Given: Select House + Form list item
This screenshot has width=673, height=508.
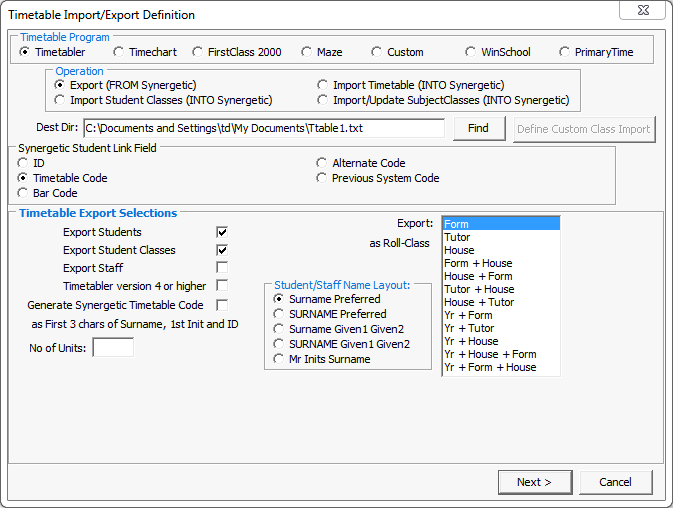Looking at the screenshot, I should (501, 276).
